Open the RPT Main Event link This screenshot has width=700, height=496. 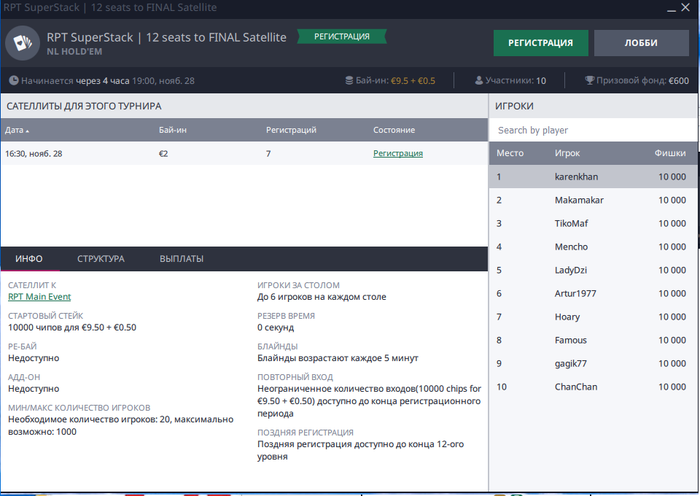[39, 297]
